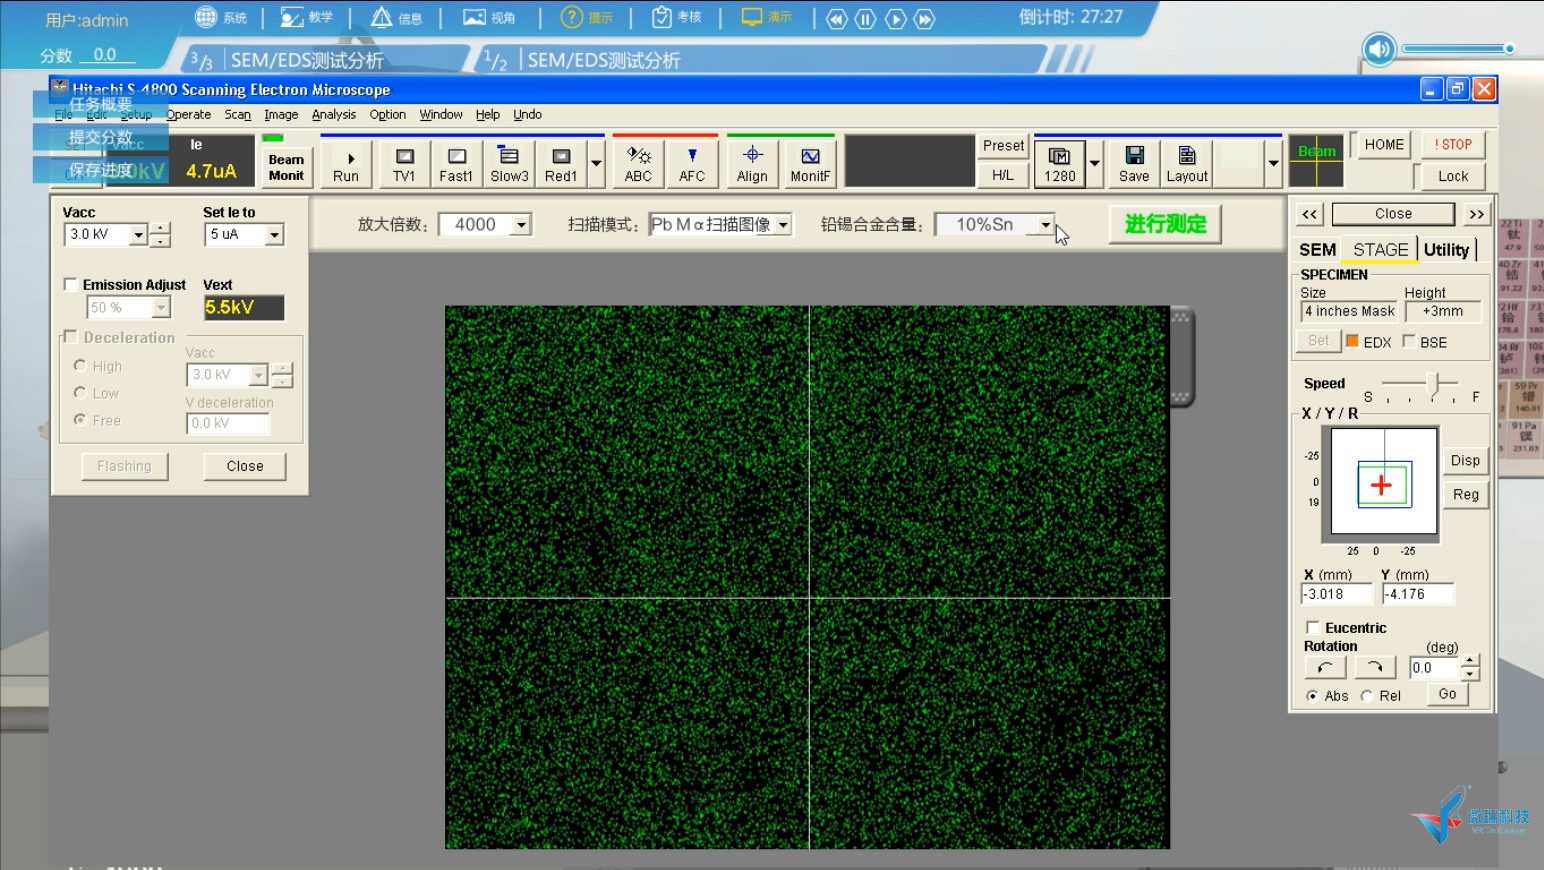The height and width of the screenshot is (870, 1544).
Task: Open the Set Ie to 5 uA dropdown
Action: point(274,235)
